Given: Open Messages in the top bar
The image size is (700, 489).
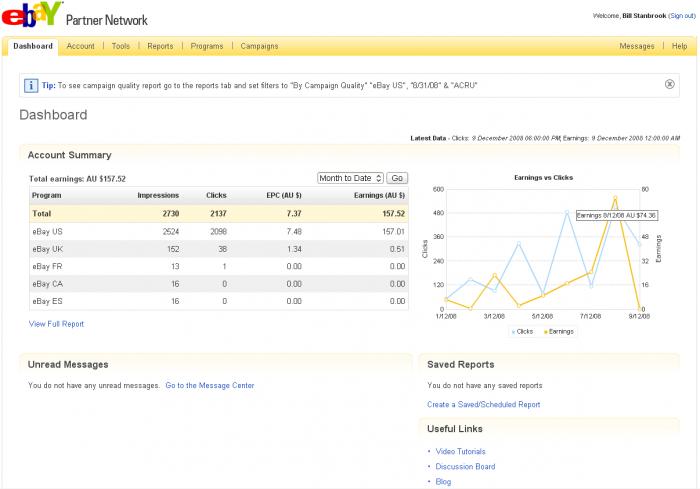Looking at the screenshot, I should point(636,46).
